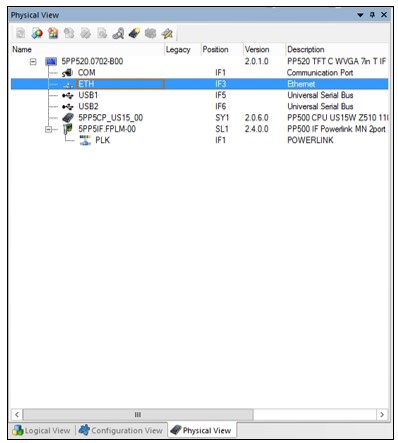Click the PP520 TFT C WVGA description
The height and width of the screenshot is (443, 398).
point(336,61)
